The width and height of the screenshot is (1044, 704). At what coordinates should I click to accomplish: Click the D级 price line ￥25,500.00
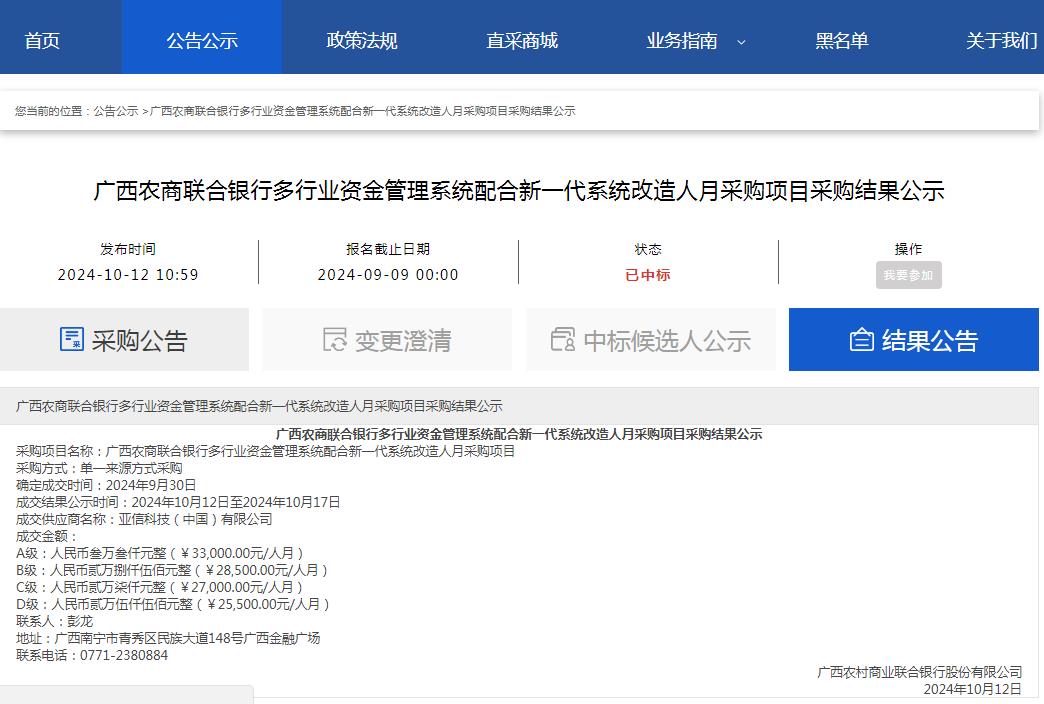(x=173, y=604)
